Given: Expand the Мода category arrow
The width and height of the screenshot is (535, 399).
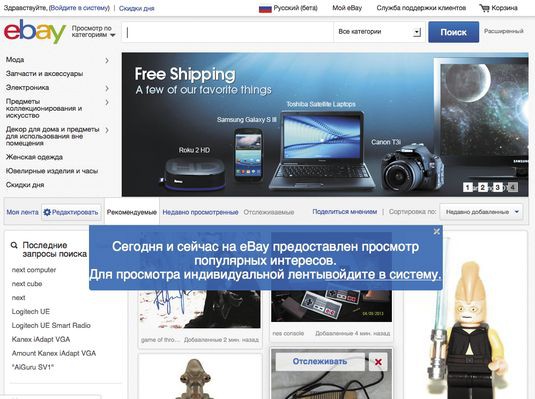Looking at the screenshot, I should tap(107, 60).
